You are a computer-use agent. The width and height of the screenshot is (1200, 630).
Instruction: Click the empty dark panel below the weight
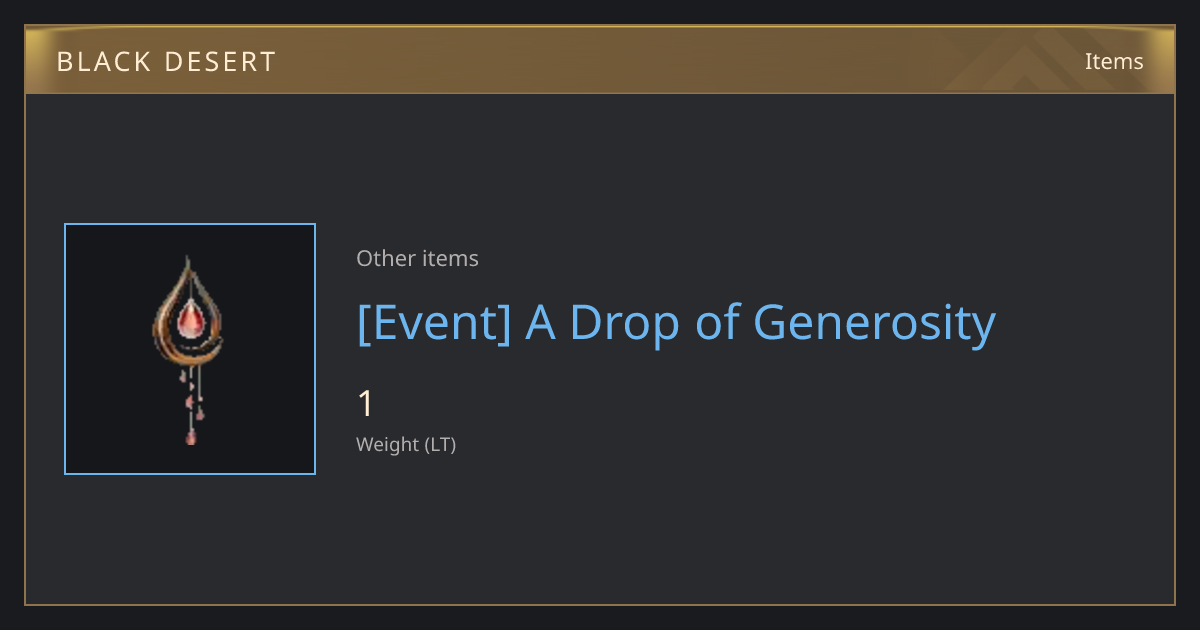click(700, 530)
